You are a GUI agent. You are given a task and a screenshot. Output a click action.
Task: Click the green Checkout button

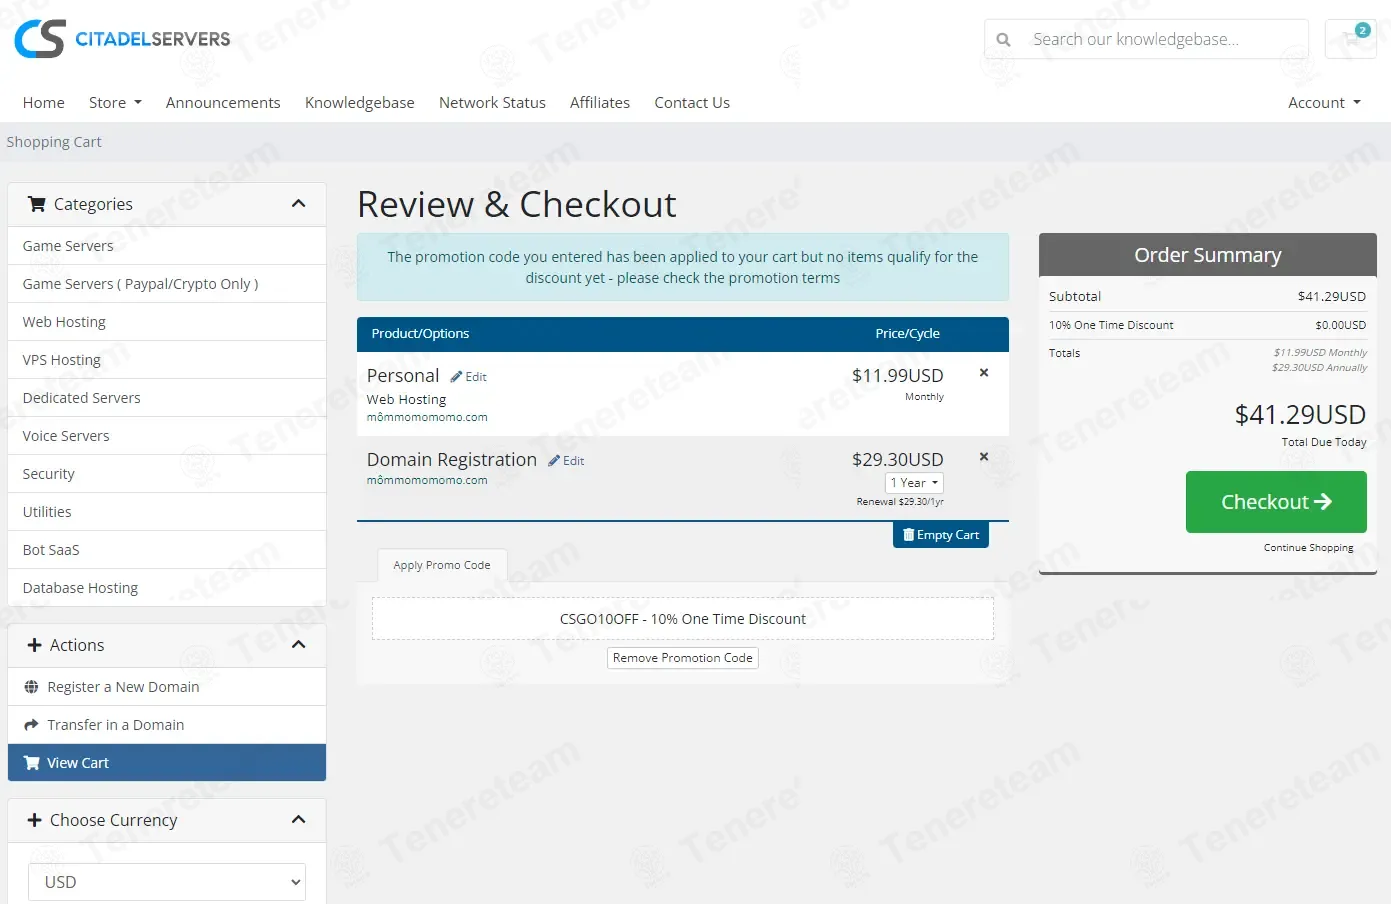(1276, 502)
